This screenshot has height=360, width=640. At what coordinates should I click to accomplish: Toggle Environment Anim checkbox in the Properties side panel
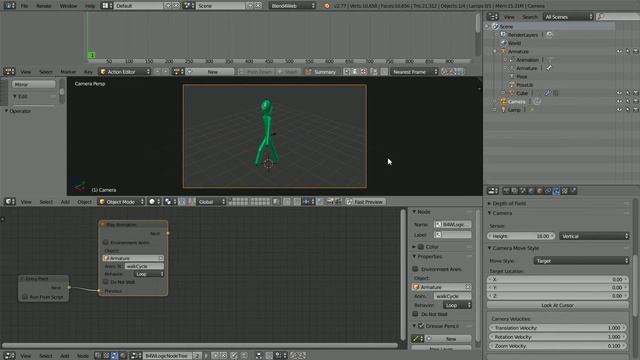click(x=415, y=269)
